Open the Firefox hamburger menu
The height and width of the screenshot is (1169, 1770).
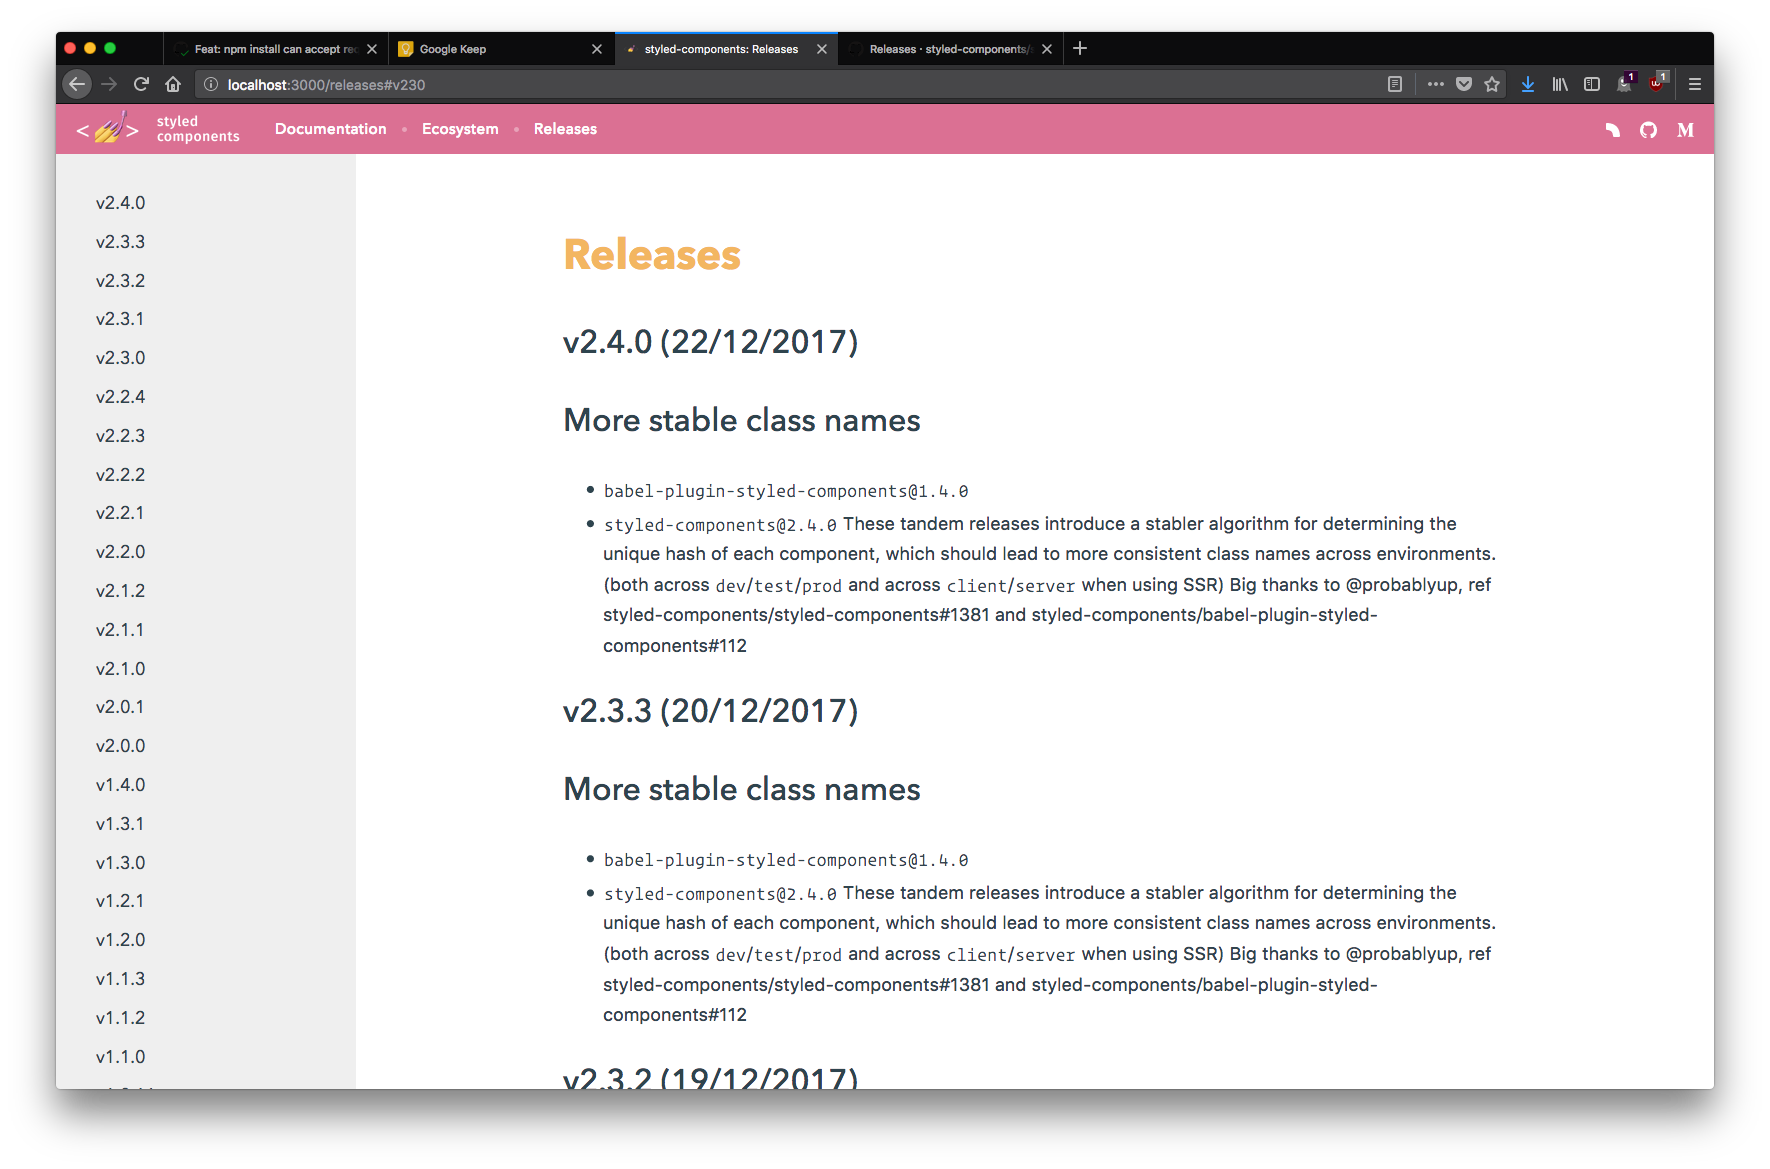(1695, 85)
